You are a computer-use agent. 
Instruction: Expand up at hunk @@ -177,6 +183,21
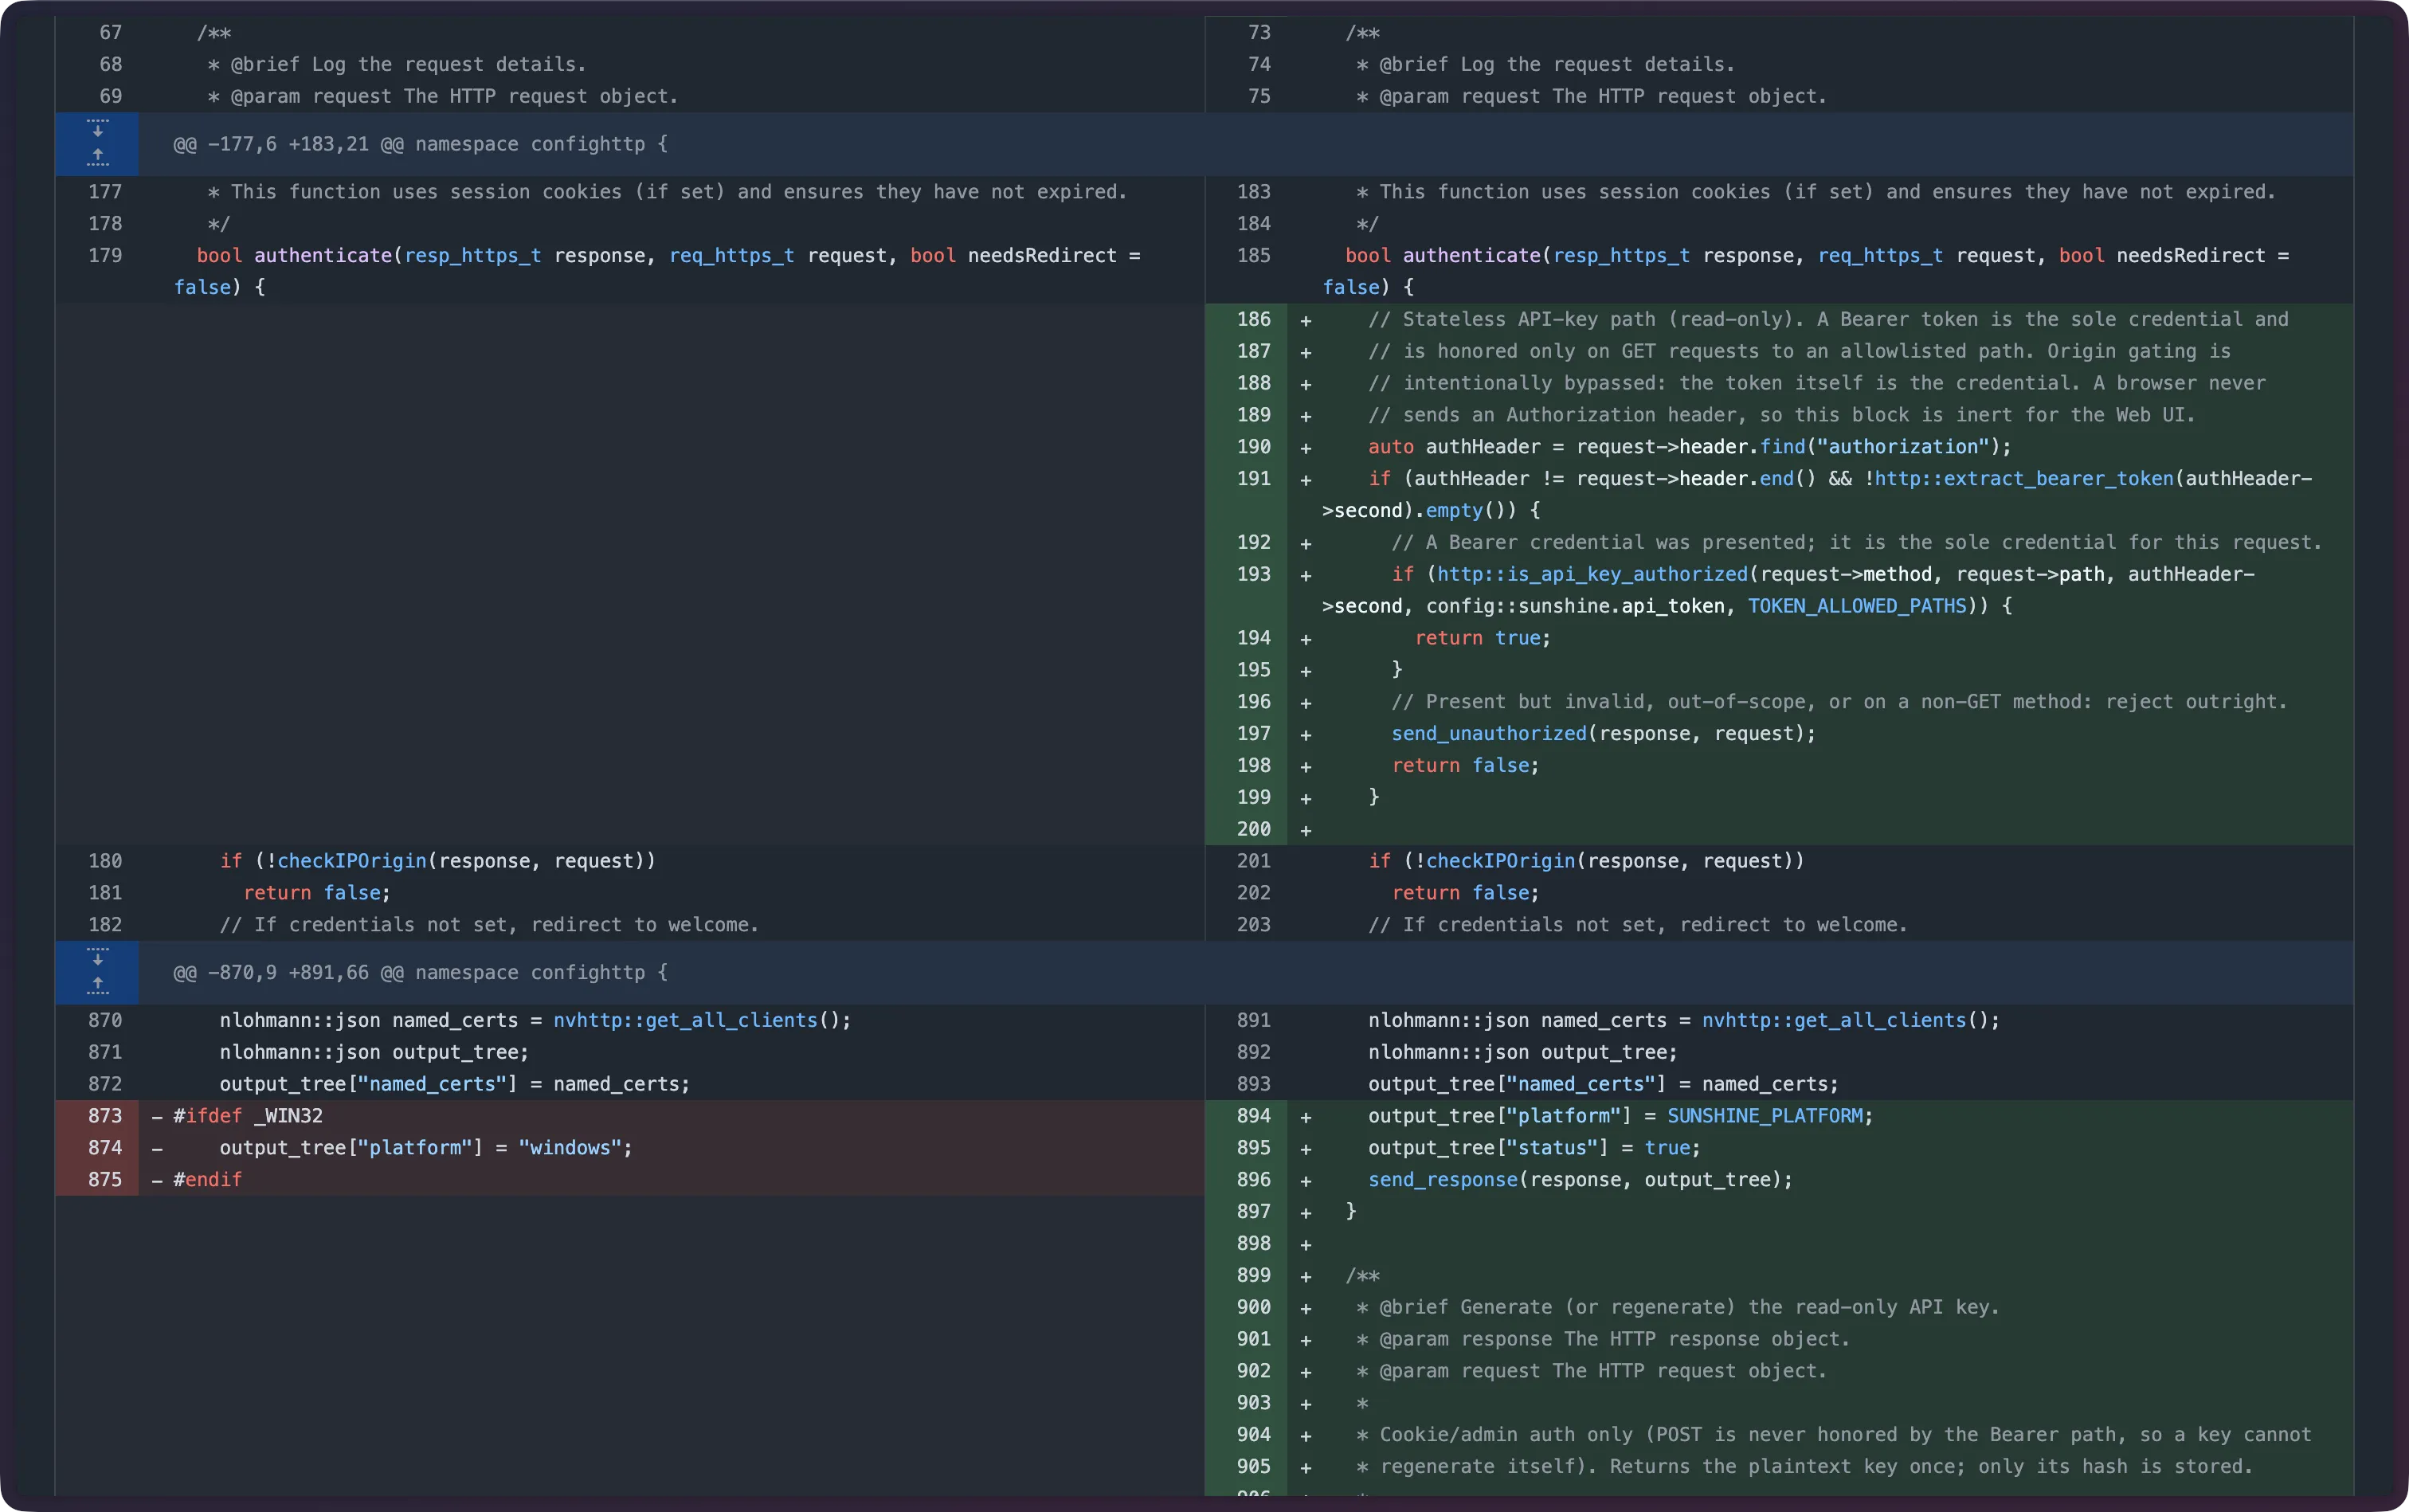(x=97, y=158)
